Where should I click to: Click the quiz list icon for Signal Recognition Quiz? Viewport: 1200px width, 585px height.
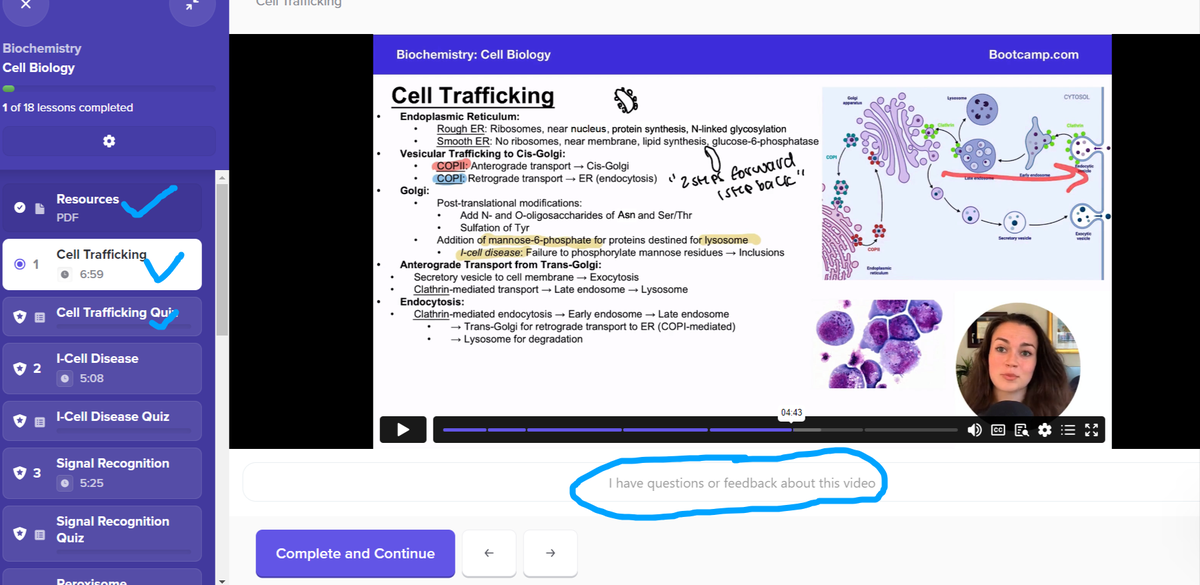40,533
